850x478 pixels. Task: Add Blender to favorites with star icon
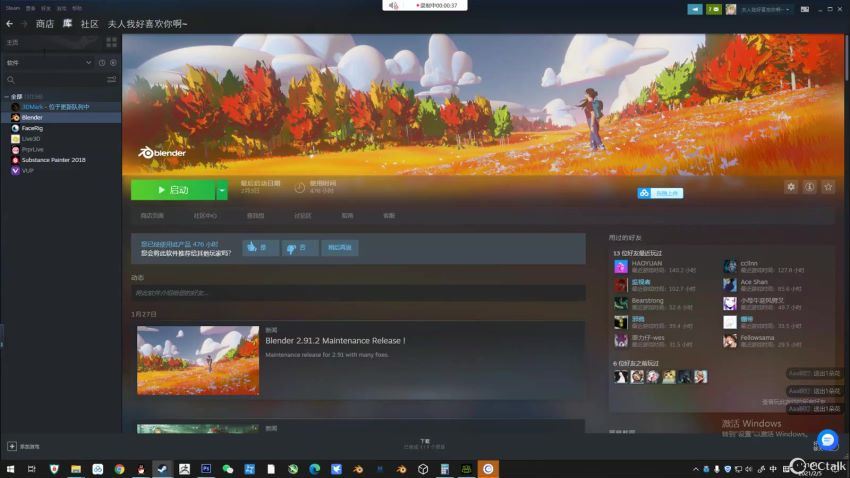[827, 187]
